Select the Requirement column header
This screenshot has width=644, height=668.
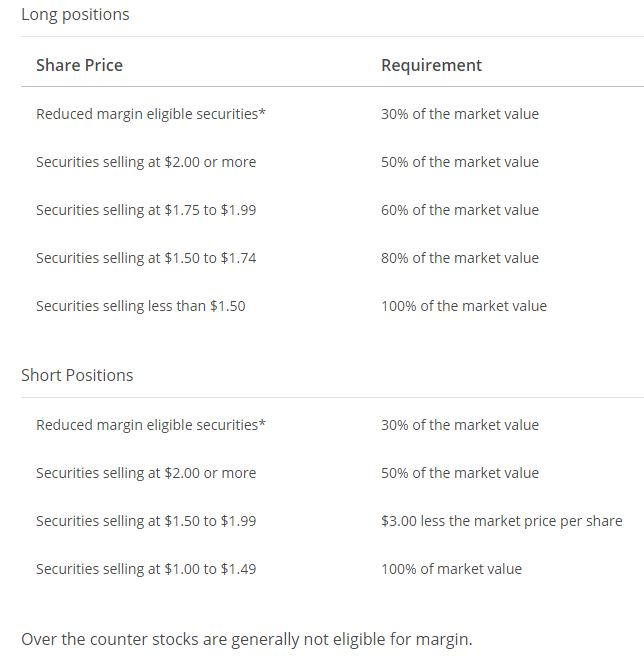click(431, 65)
